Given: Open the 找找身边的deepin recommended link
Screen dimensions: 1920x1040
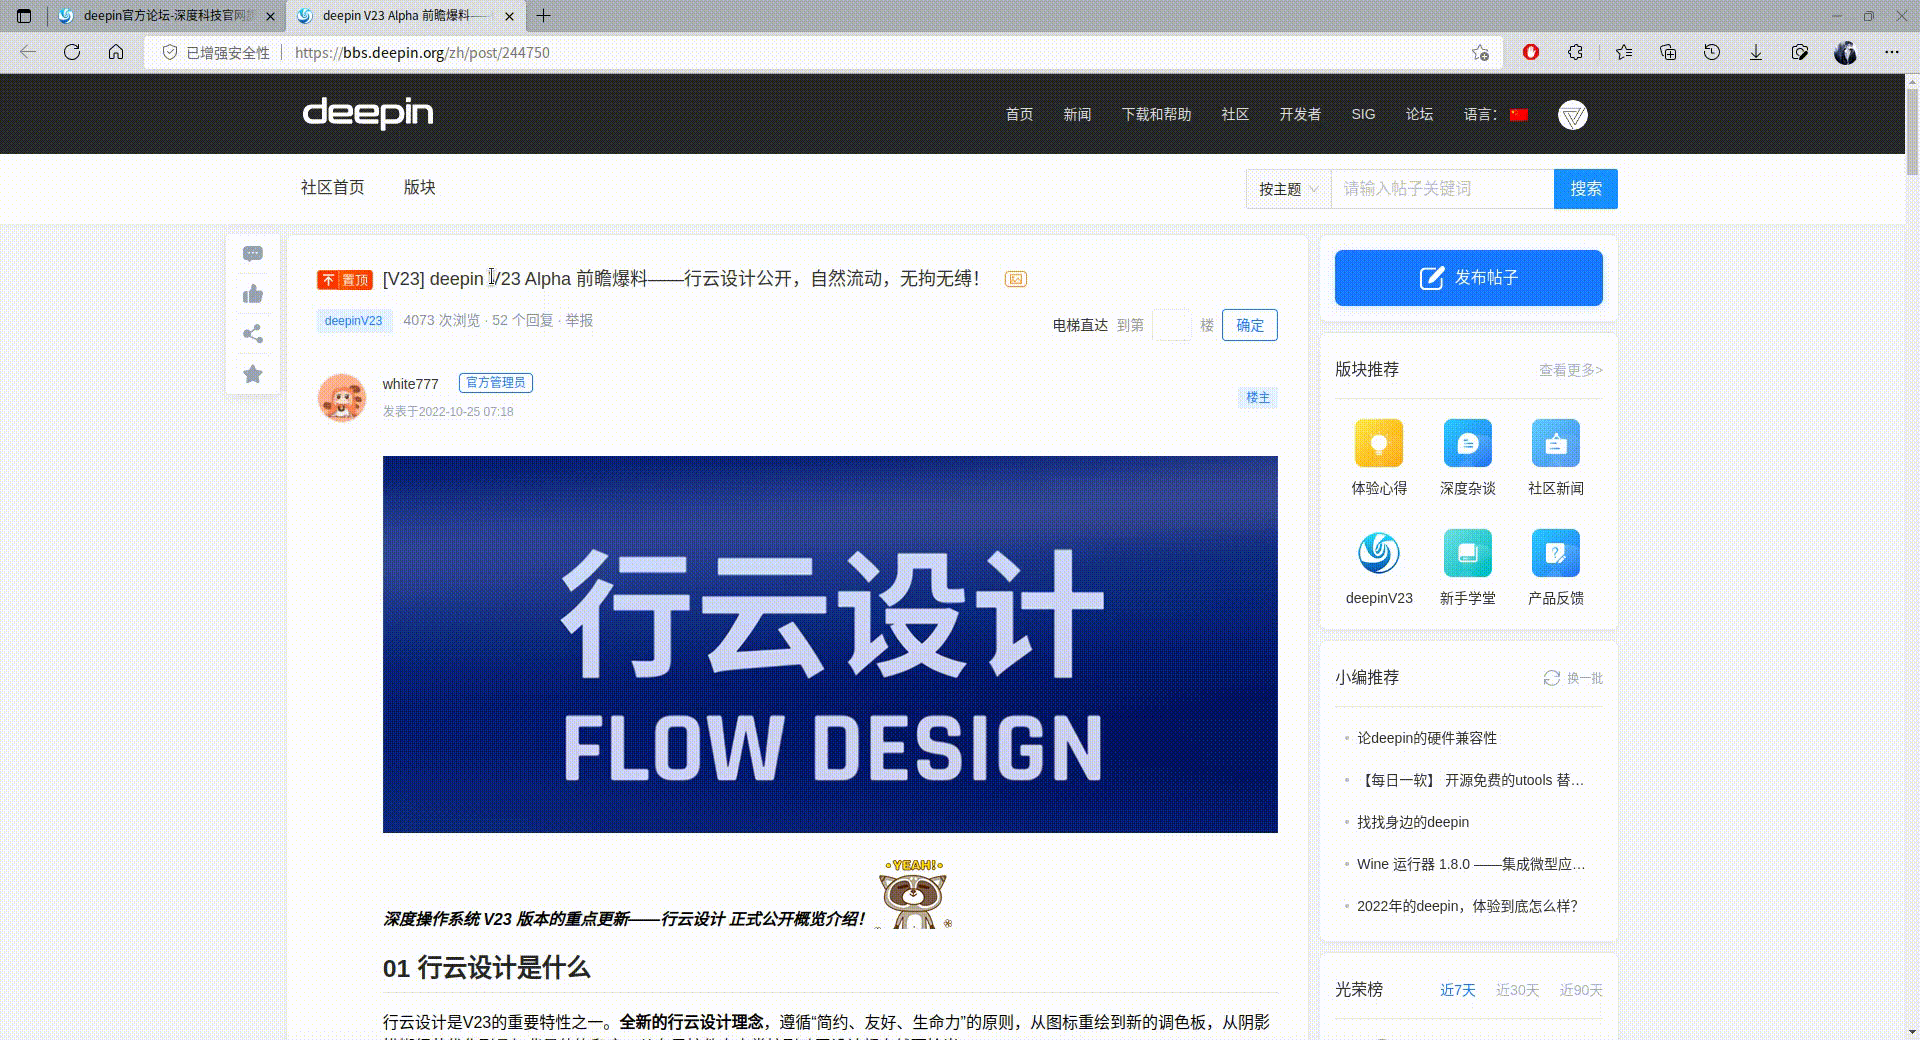Looking at the screenshot, I should 1411,822.
